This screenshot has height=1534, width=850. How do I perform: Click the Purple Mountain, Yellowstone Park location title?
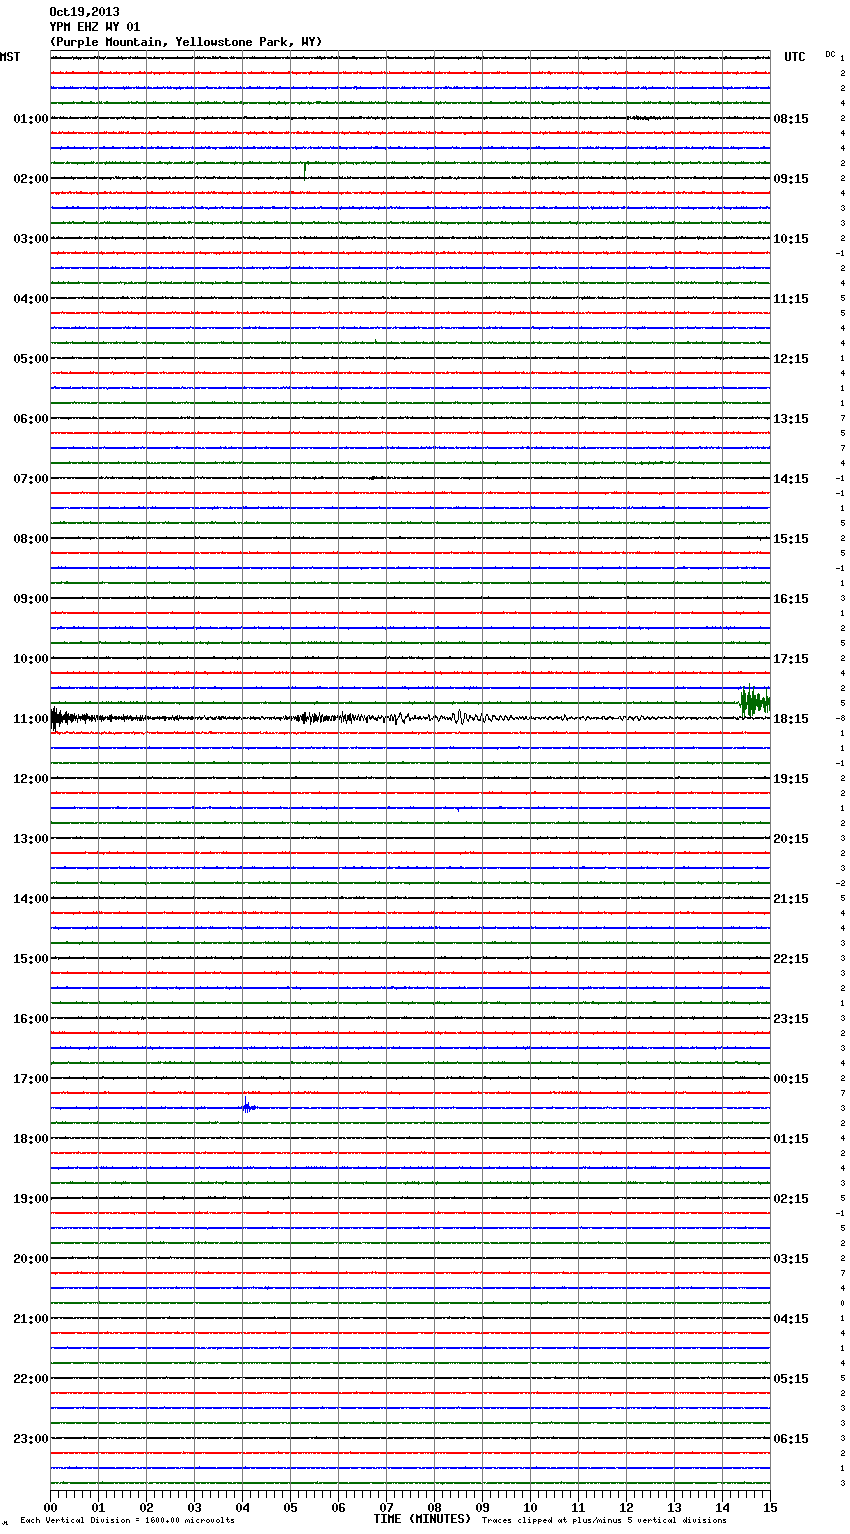coord(186,42)
